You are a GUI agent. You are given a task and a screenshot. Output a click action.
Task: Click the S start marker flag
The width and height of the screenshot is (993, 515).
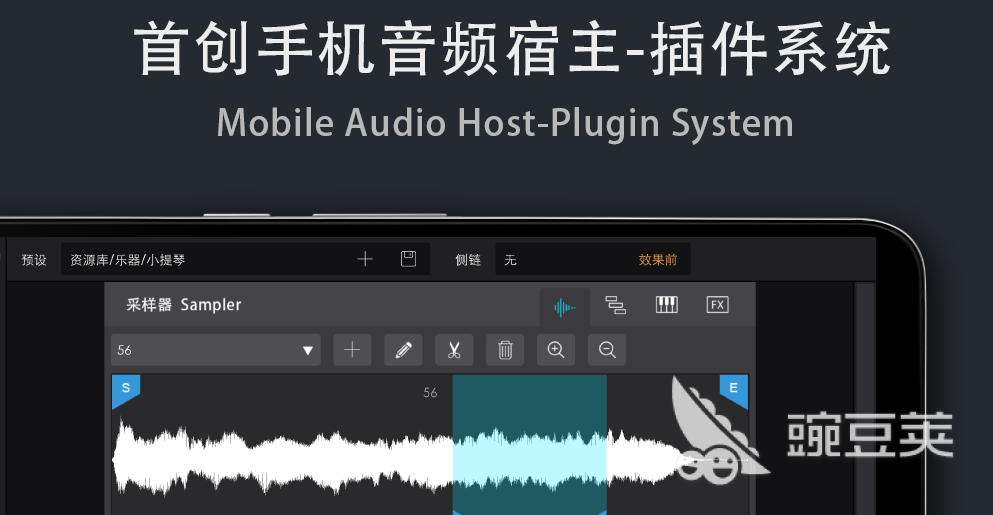point(124,390)
